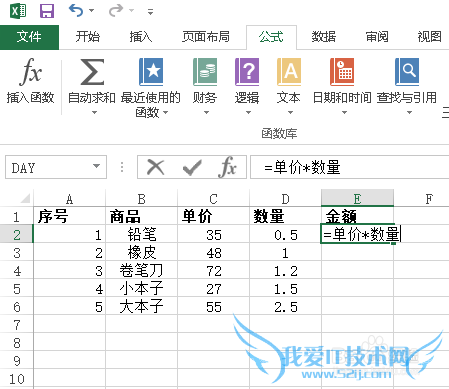449x389 pixels.
Task: Open the 文件 (File) tab
Action: point(29,37)
